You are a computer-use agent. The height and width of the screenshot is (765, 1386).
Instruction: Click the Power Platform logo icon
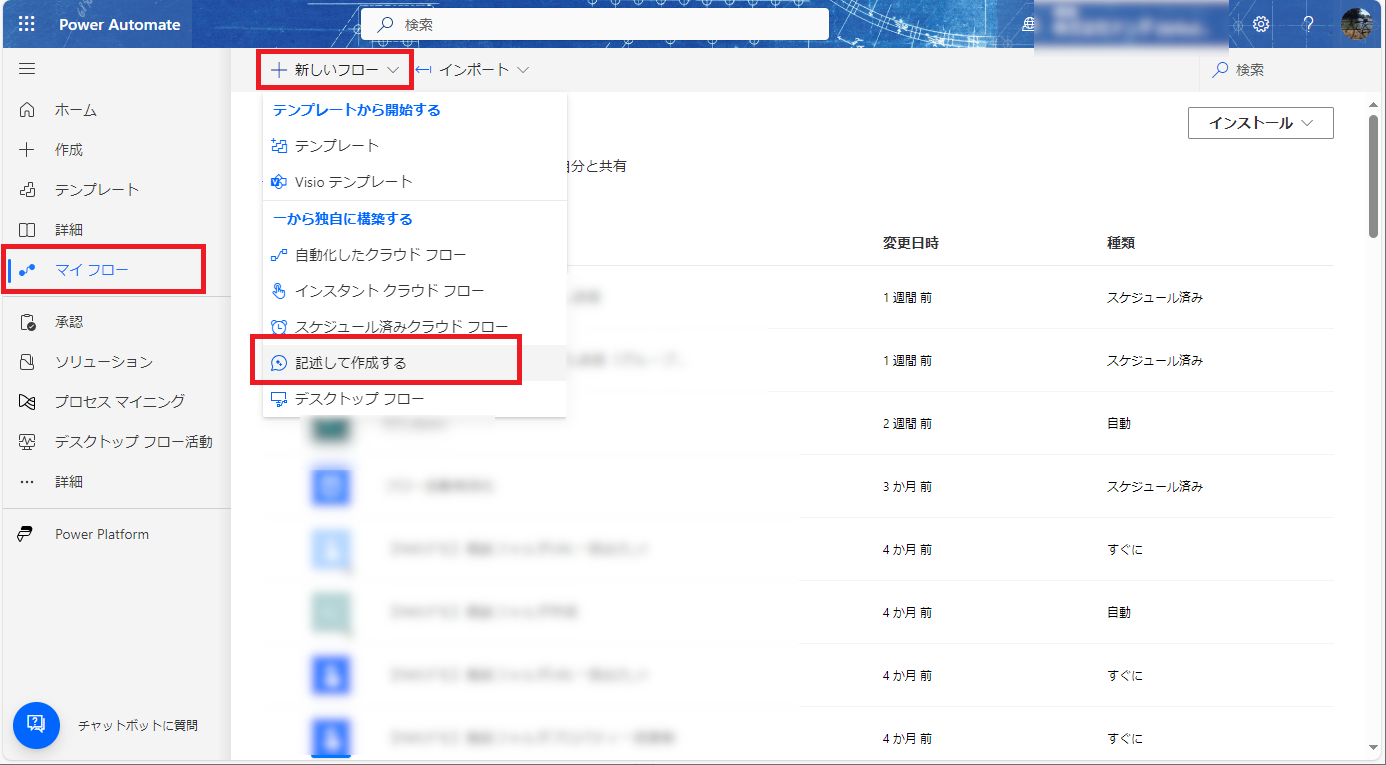(27, 534)
